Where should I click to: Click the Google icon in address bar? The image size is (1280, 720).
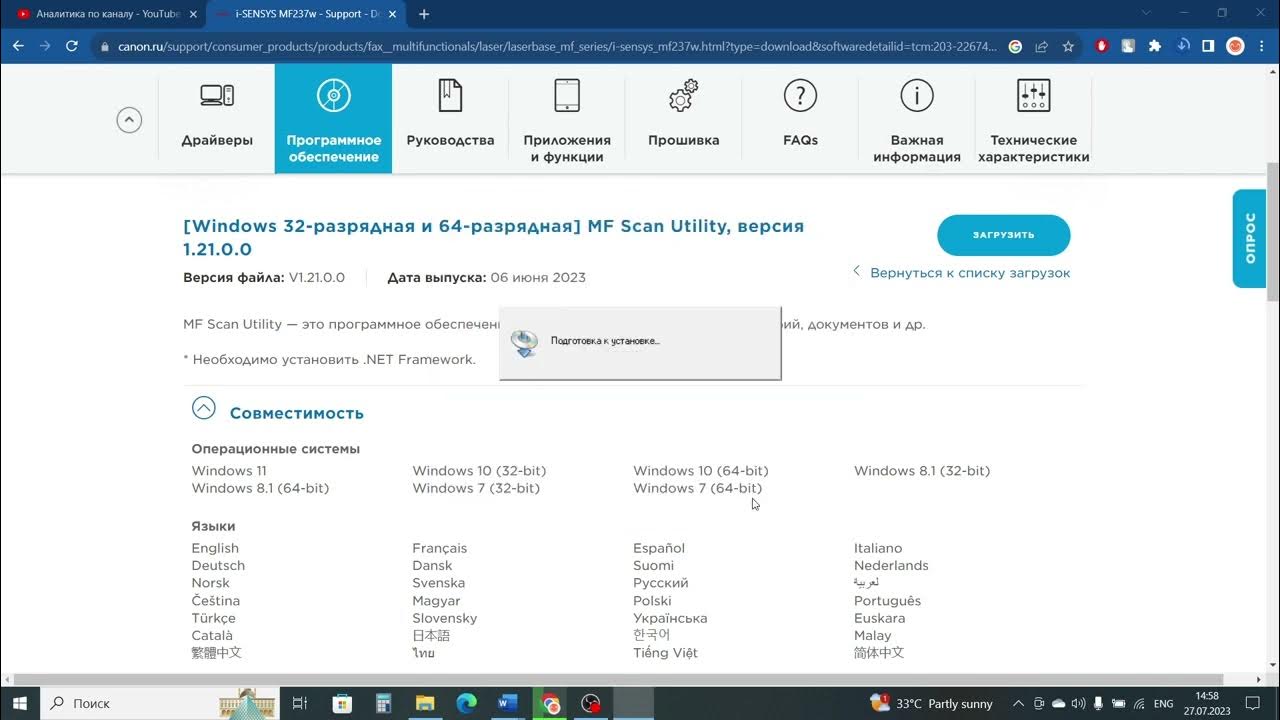tap(1015, 46)
